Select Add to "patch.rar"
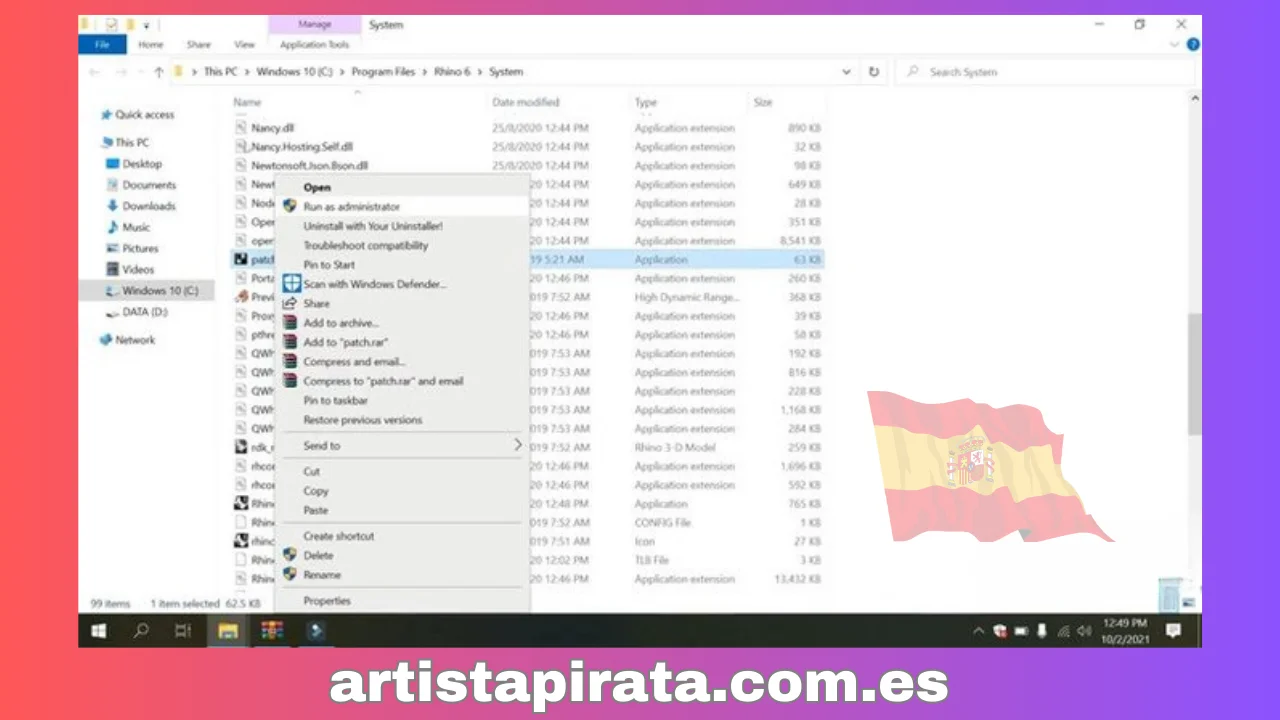This screenshot has width=1280, height=720. (346, 342)
